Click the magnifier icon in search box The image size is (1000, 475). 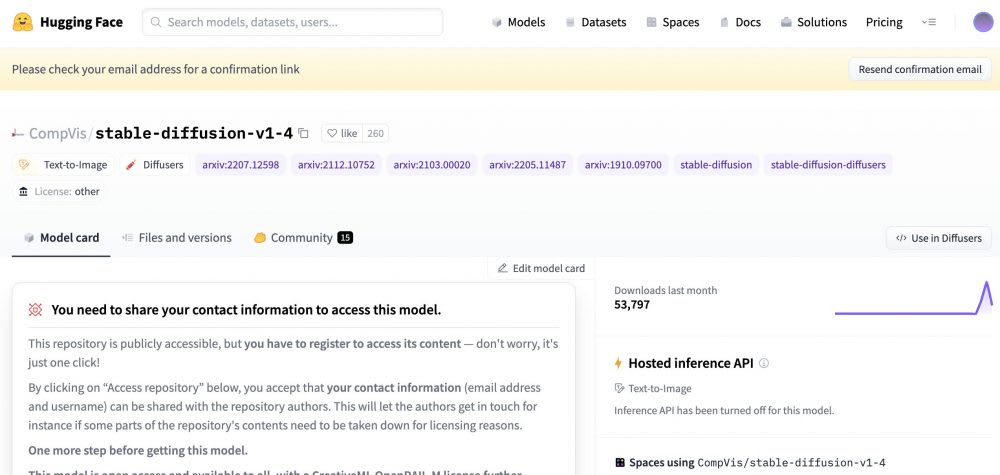coord(155,22)
